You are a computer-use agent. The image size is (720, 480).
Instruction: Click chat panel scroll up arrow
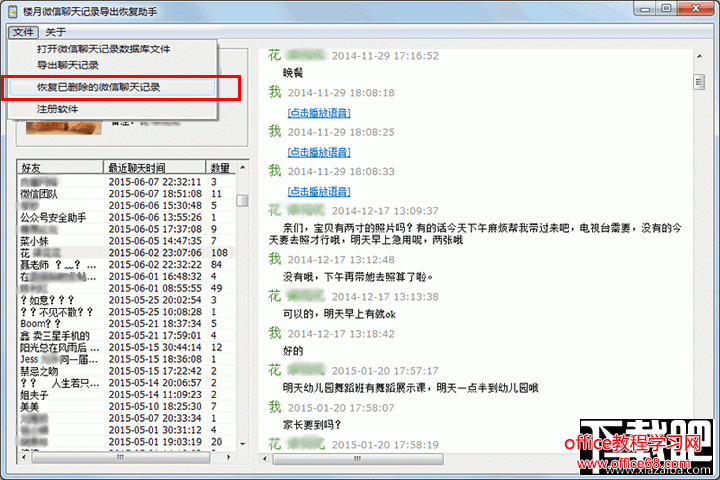tap(699, 56)
